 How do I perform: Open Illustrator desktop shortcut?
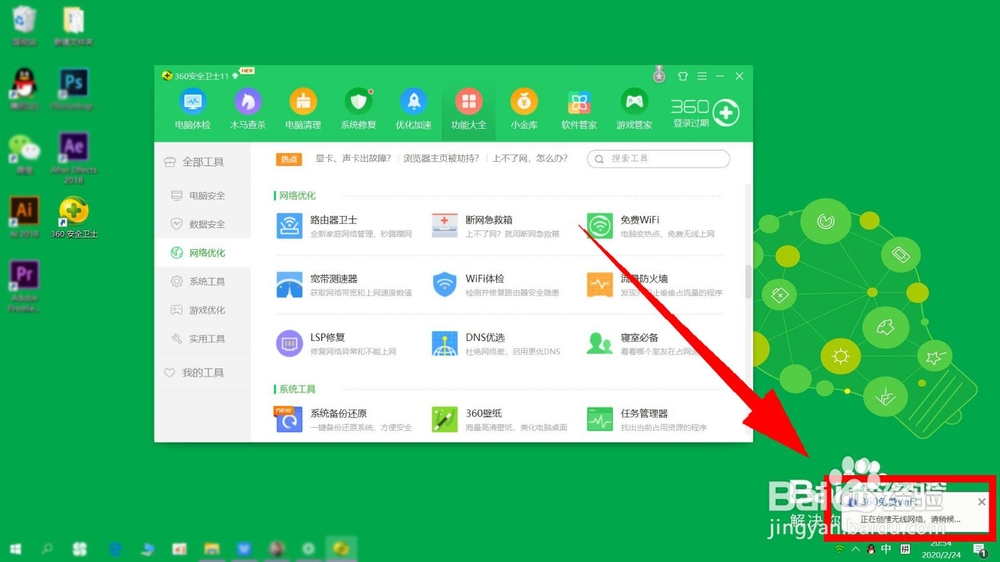[24, 217]
